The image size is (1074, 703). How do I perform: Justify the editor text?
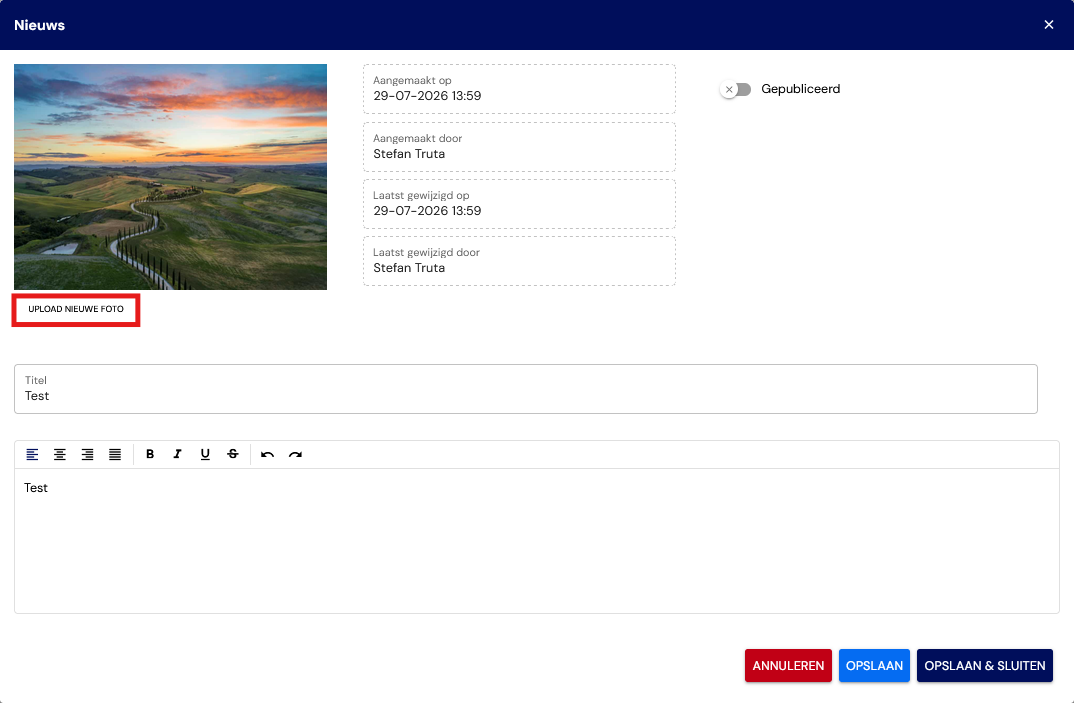click(x=115, y=454)
